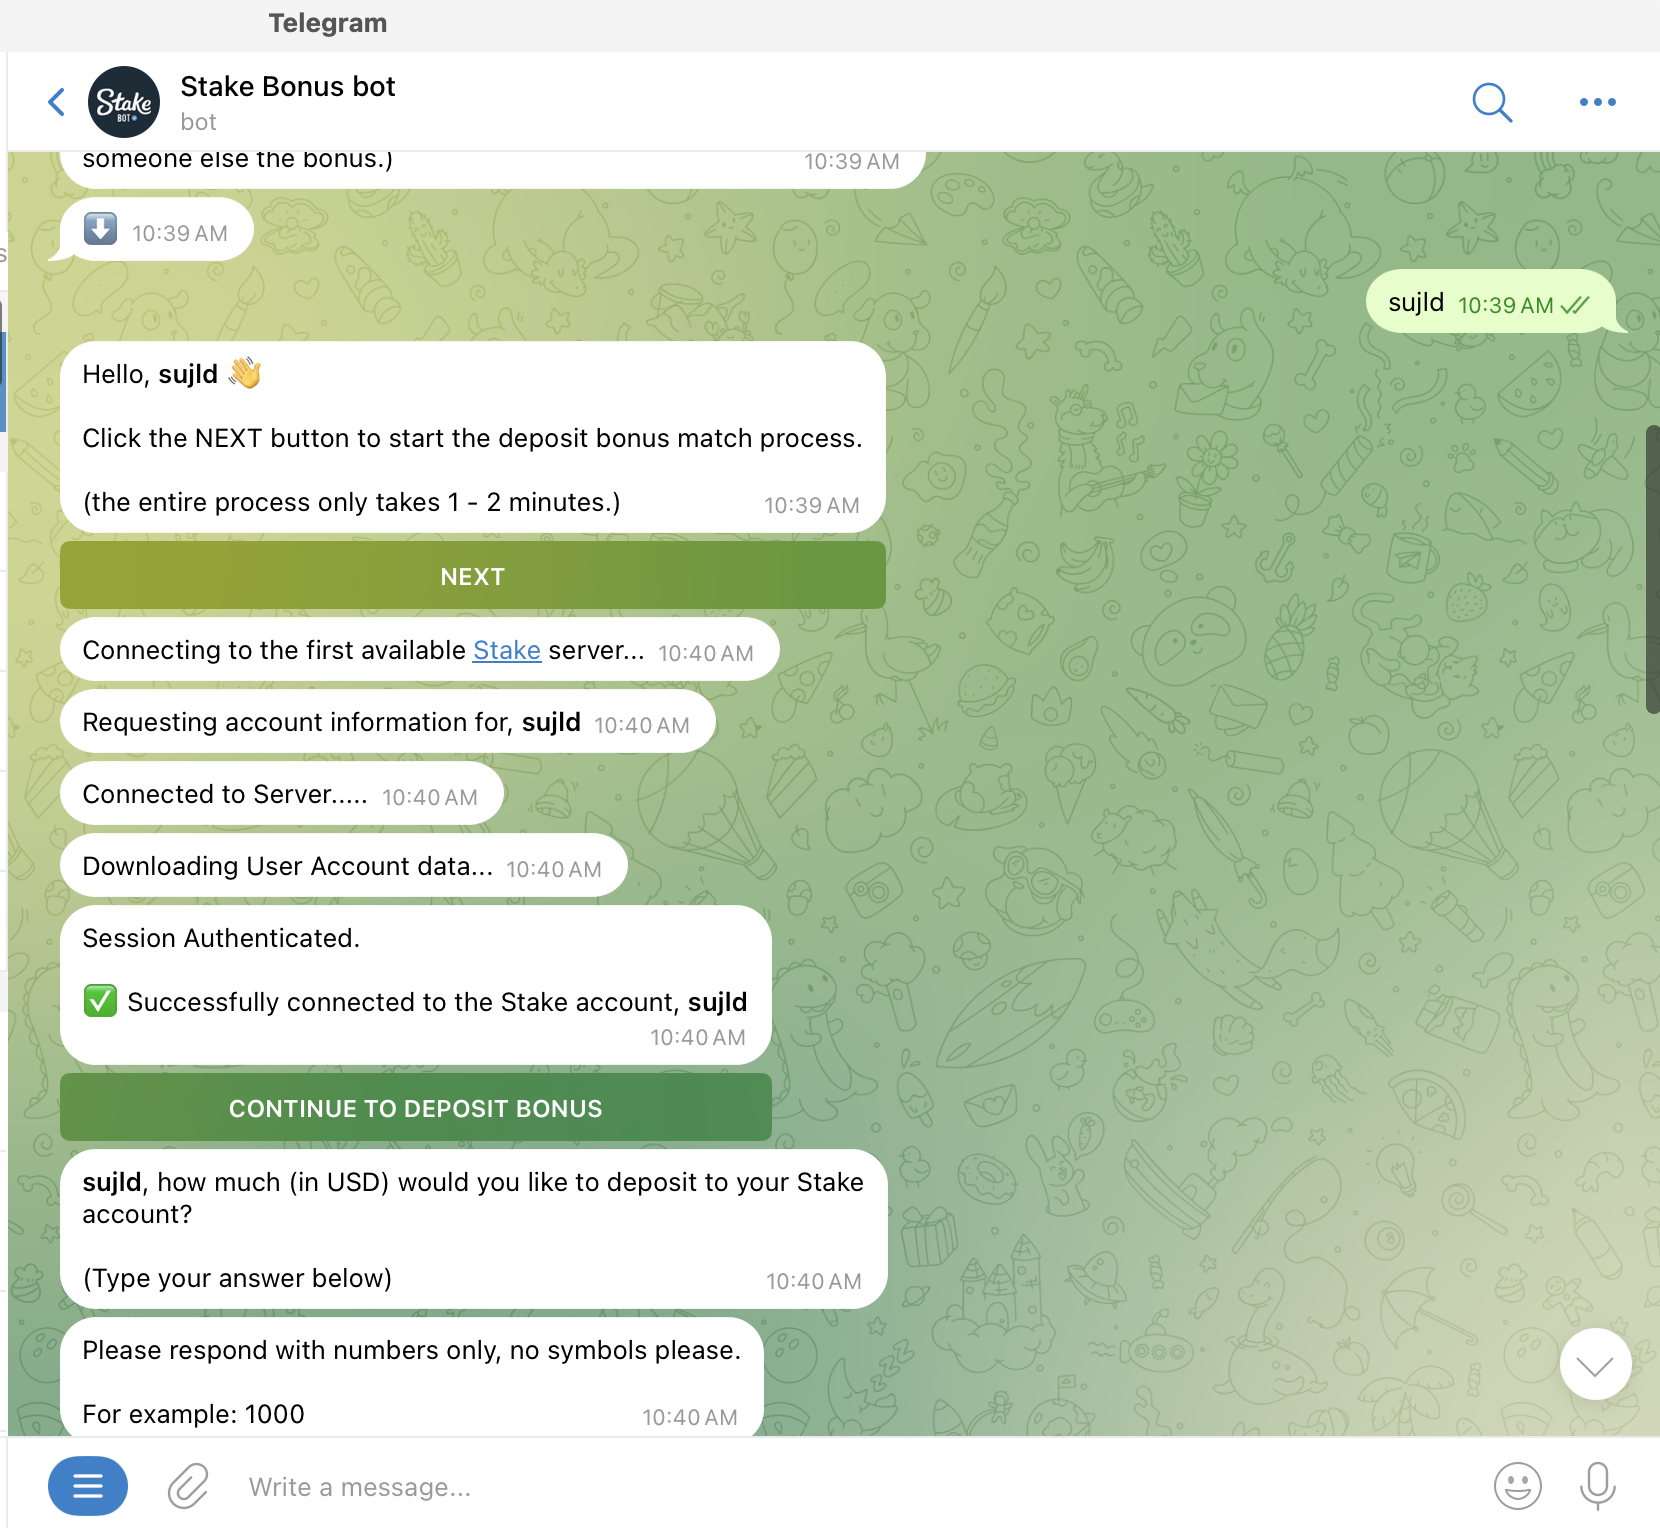This screenshot has height=1528, width=1660.
Task: Open the three-dot more options menu
Action: pyautogui.click(x=1597, y=102)
